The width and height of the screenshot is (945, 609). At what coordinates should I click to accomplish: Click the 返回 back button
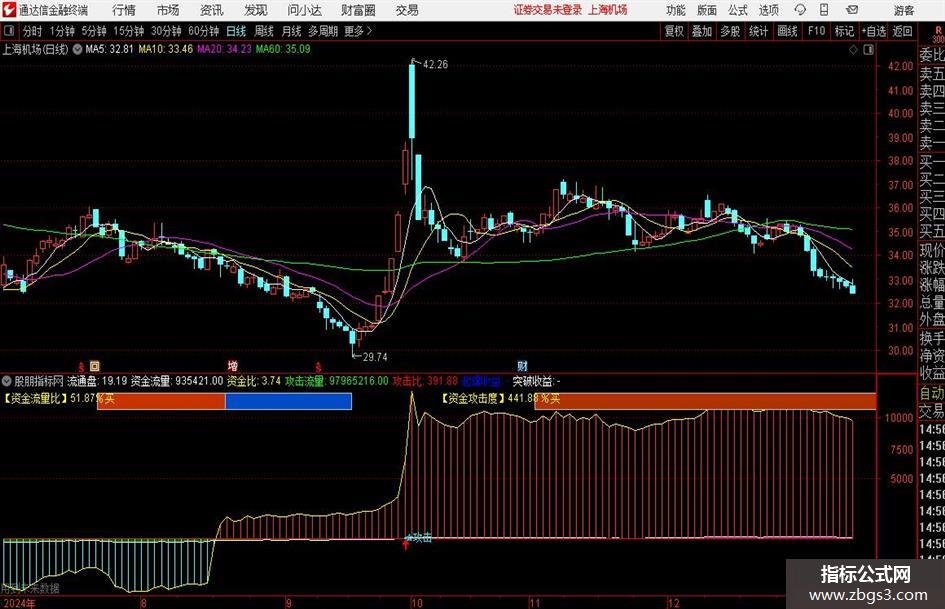click(x=902, y=31)
